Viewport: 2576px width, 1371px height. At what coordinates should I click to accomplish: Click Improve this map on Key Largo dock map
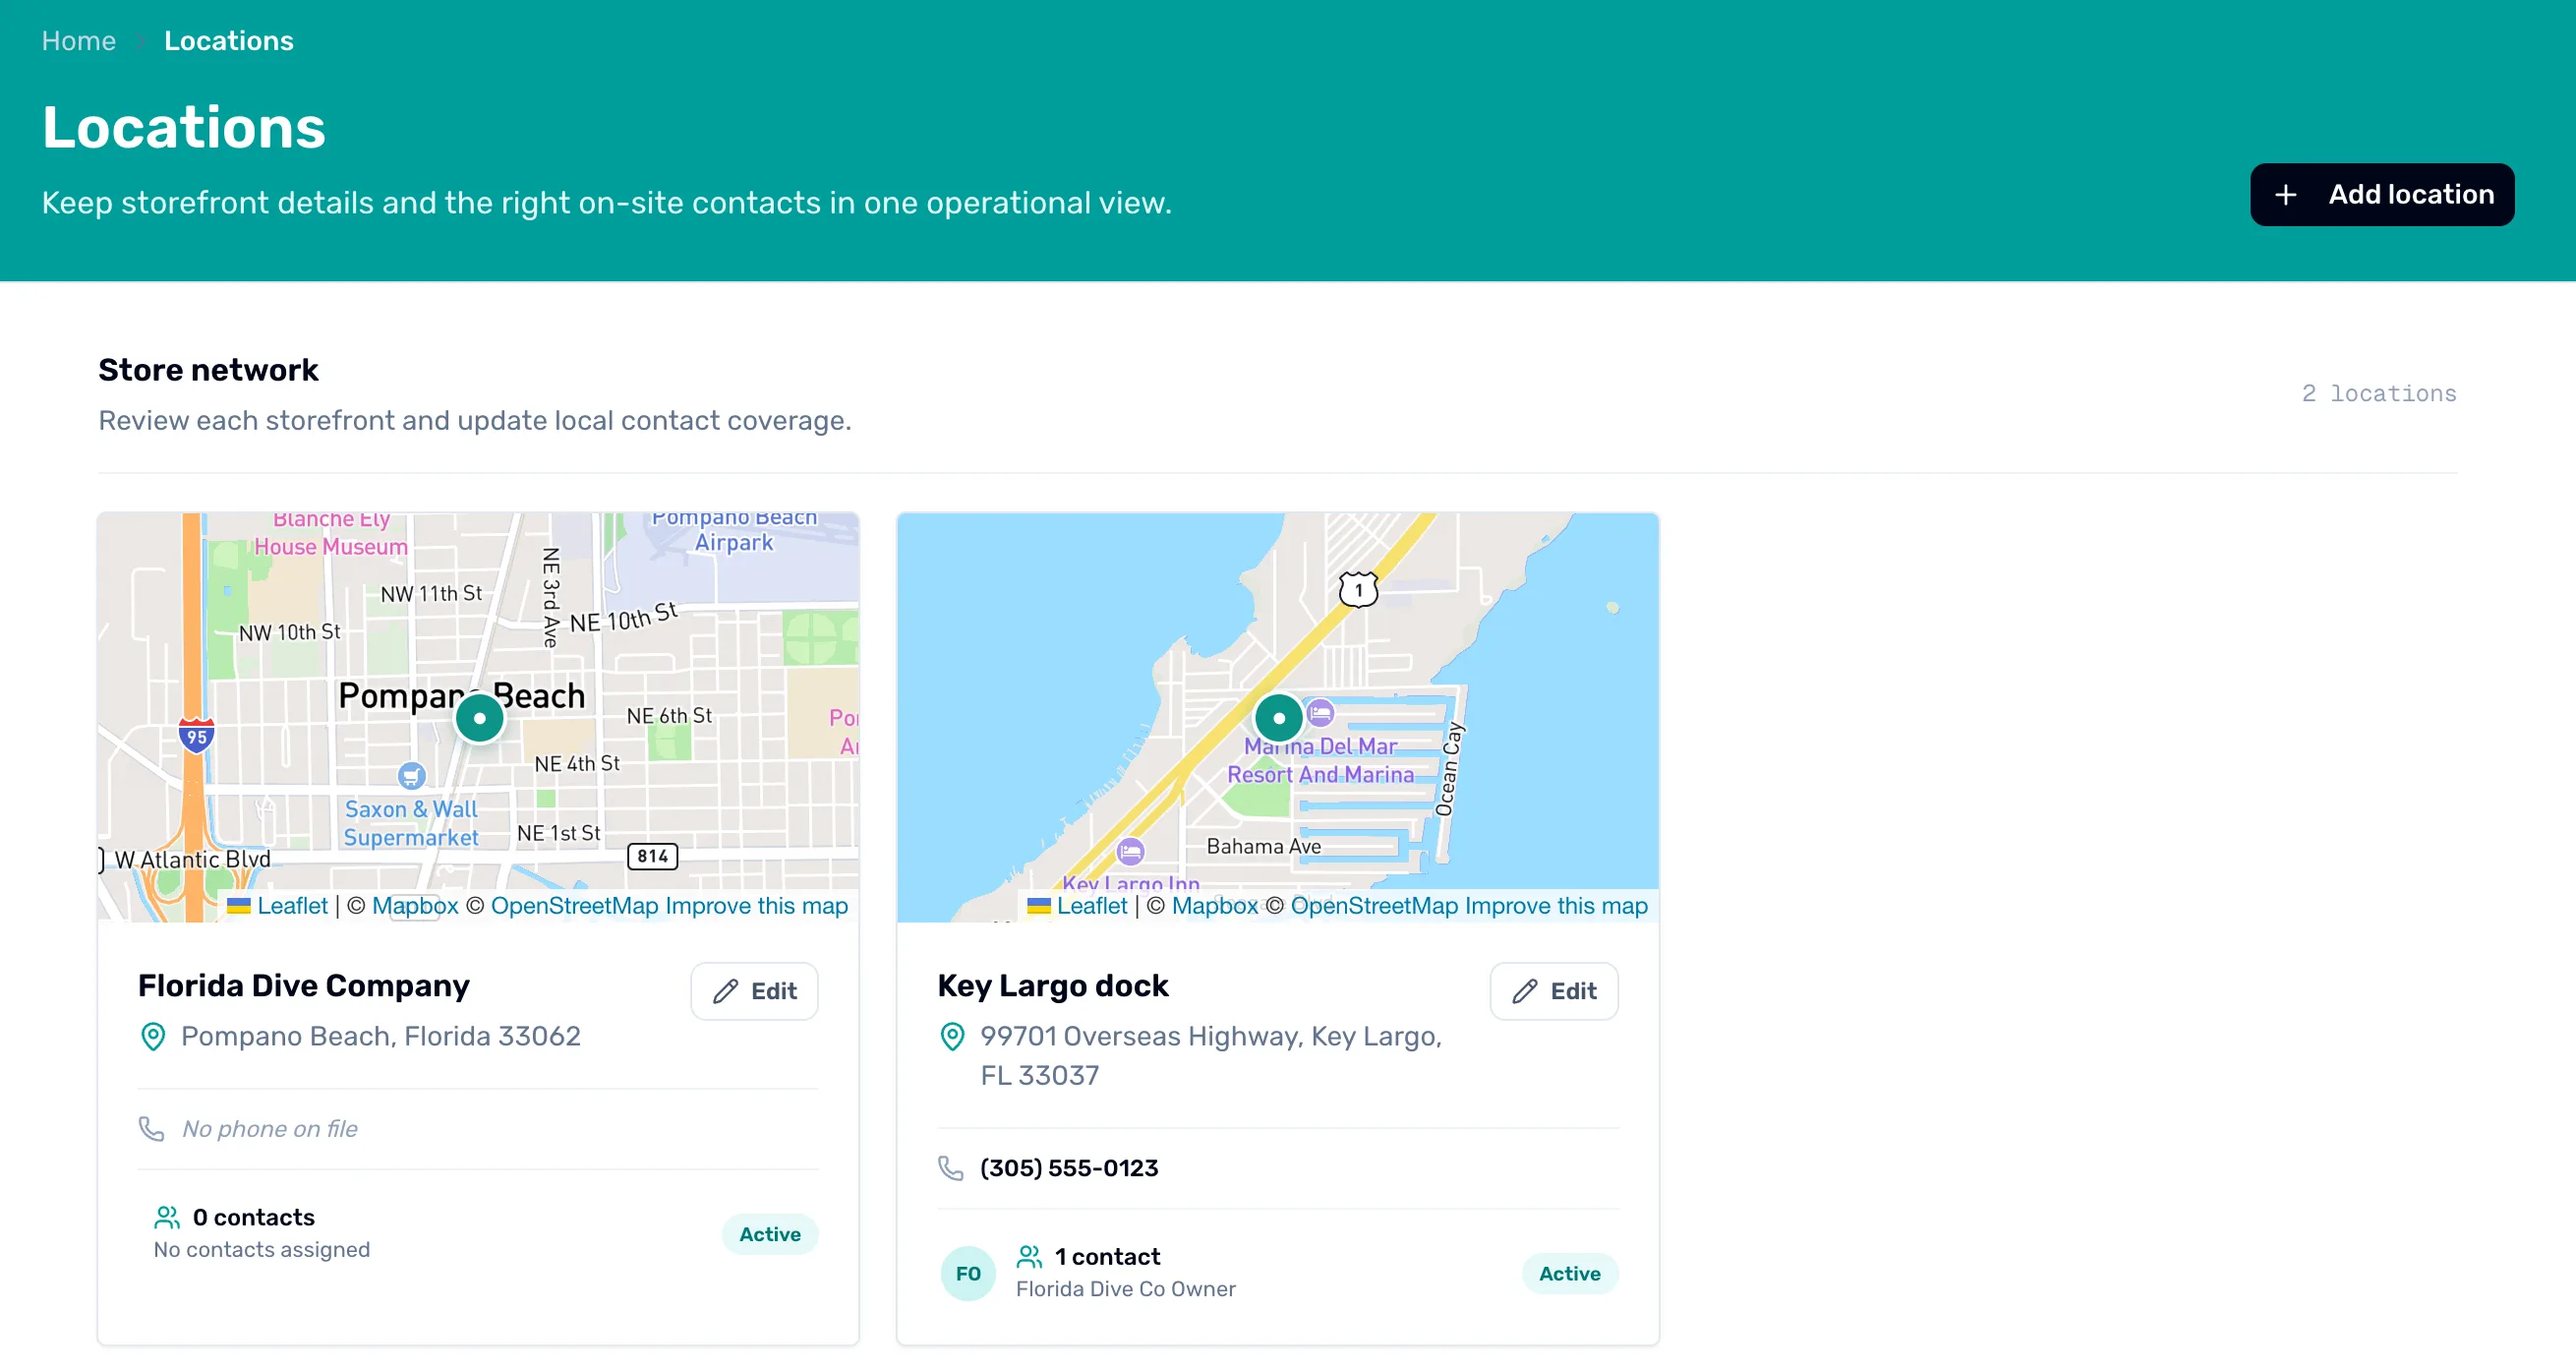coord(1556,905)
